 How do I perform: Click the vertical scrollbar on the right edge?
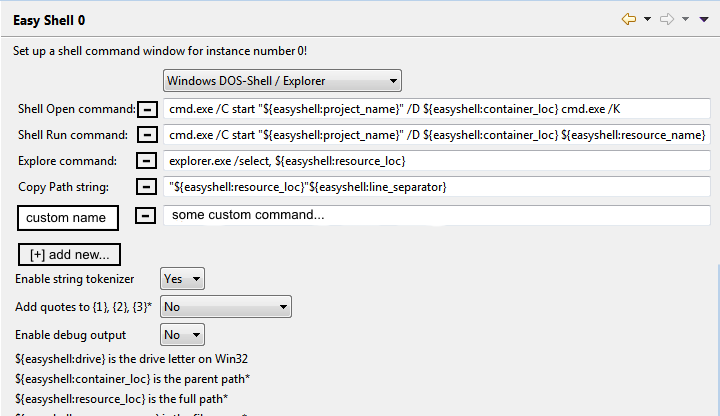(718, 340)
